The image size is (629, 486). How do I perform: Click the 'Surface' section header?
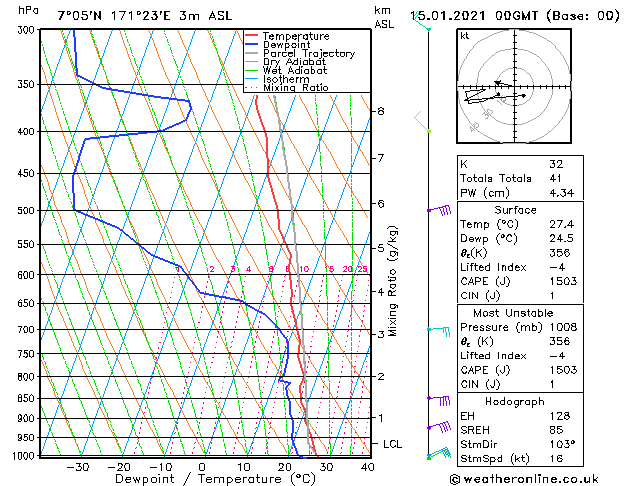click(x=515, y=210)
